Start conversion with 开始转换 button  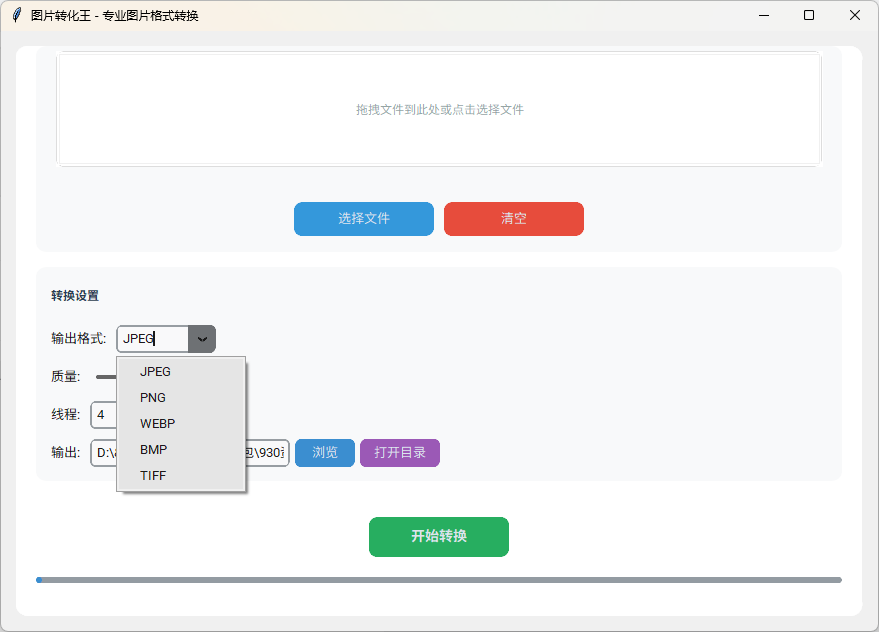coord(438,537)
